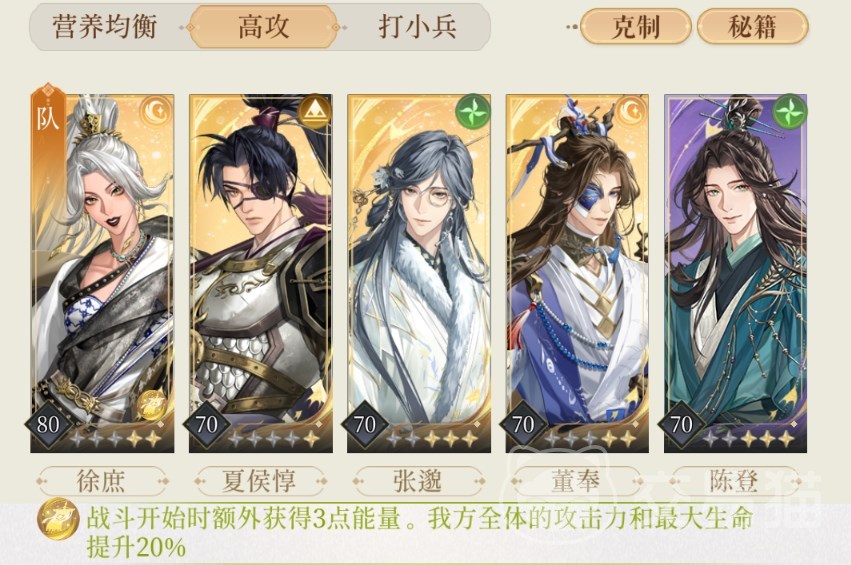Click the moon element icon on 董奉 card
The width and height of the screenshot is (851, 565).
[631, 112]
